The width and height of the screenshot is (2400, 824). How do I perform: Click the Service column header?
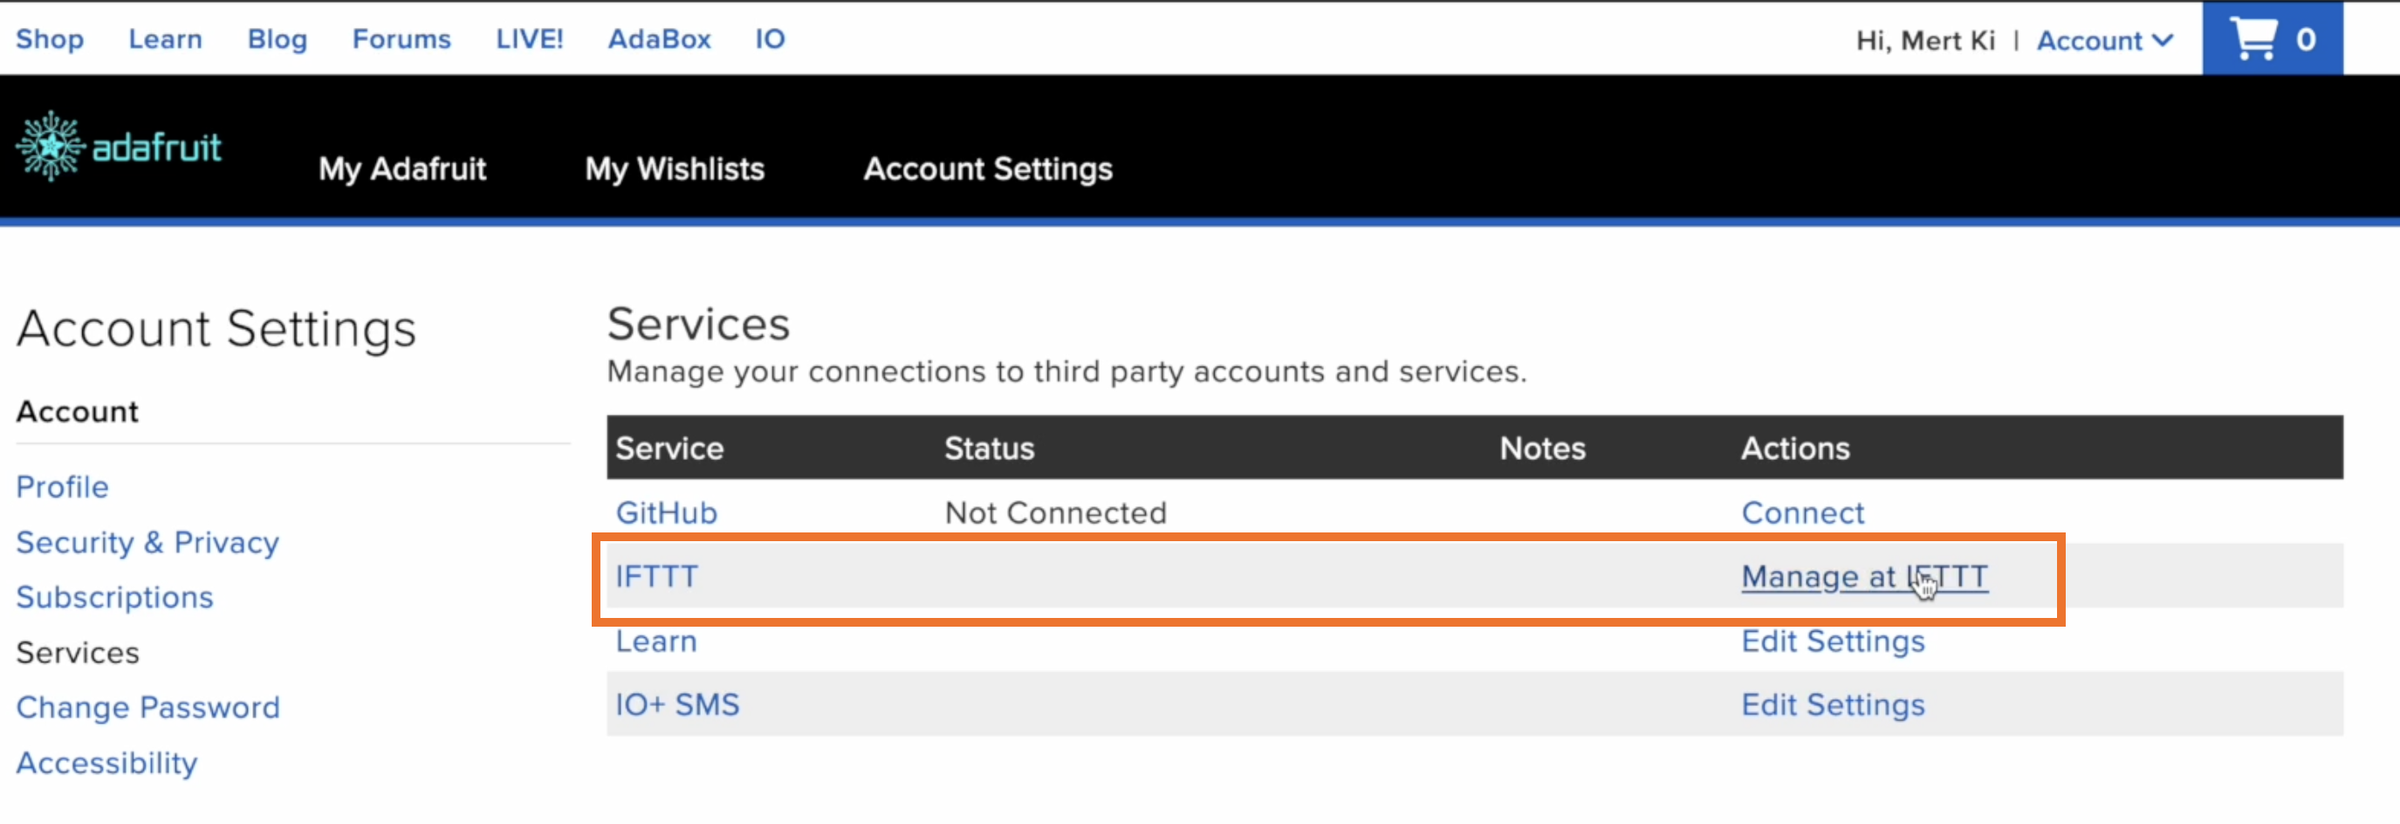669,448
